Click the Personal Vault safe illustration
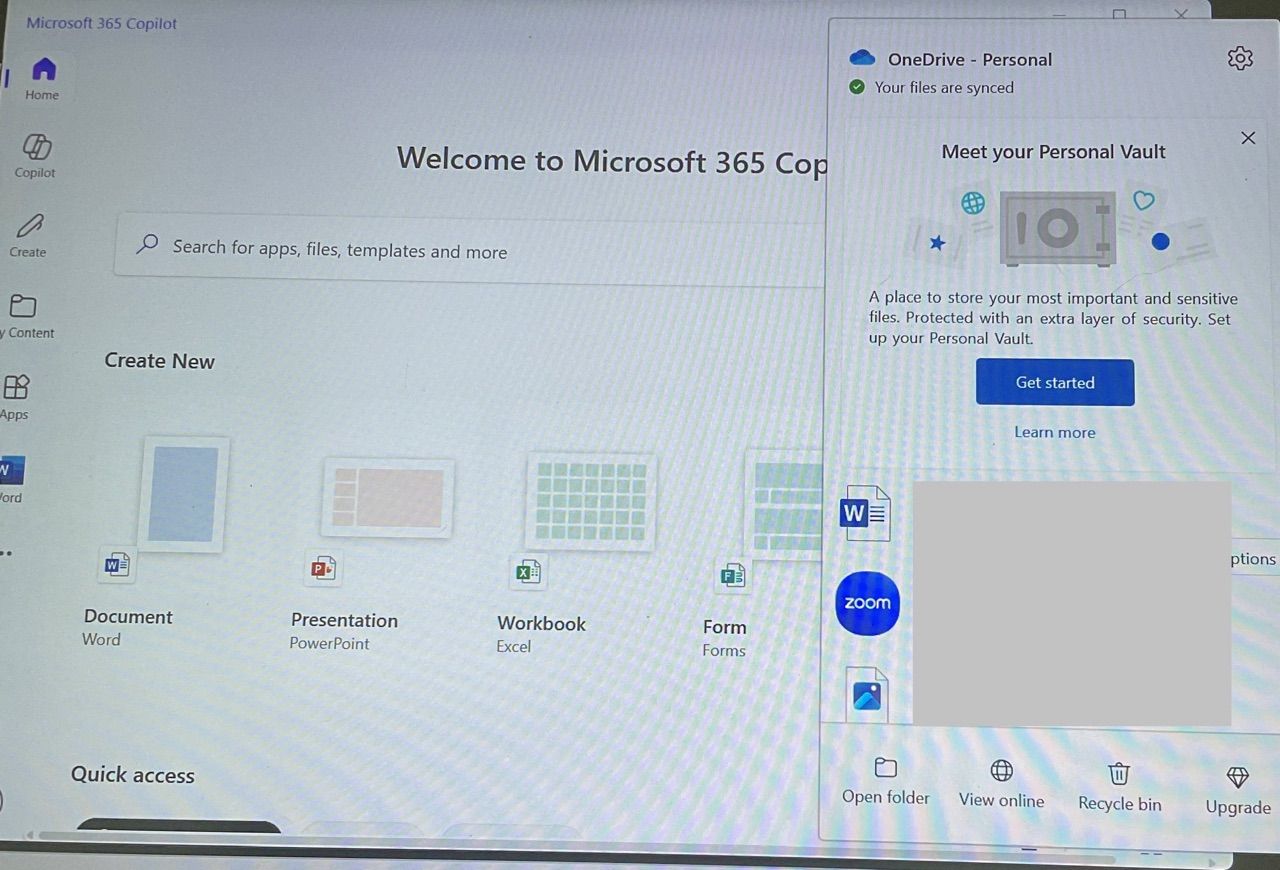This screenshot has height=870, width=1280. pos(1057,229)
